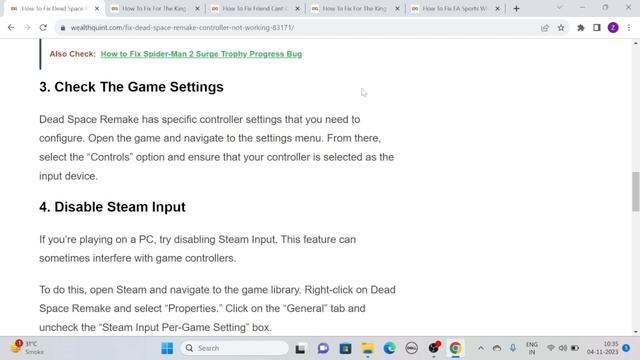Go back to the previous page
Image resolution: width=640 pixels, height=360 pixels.
point(11,27)
